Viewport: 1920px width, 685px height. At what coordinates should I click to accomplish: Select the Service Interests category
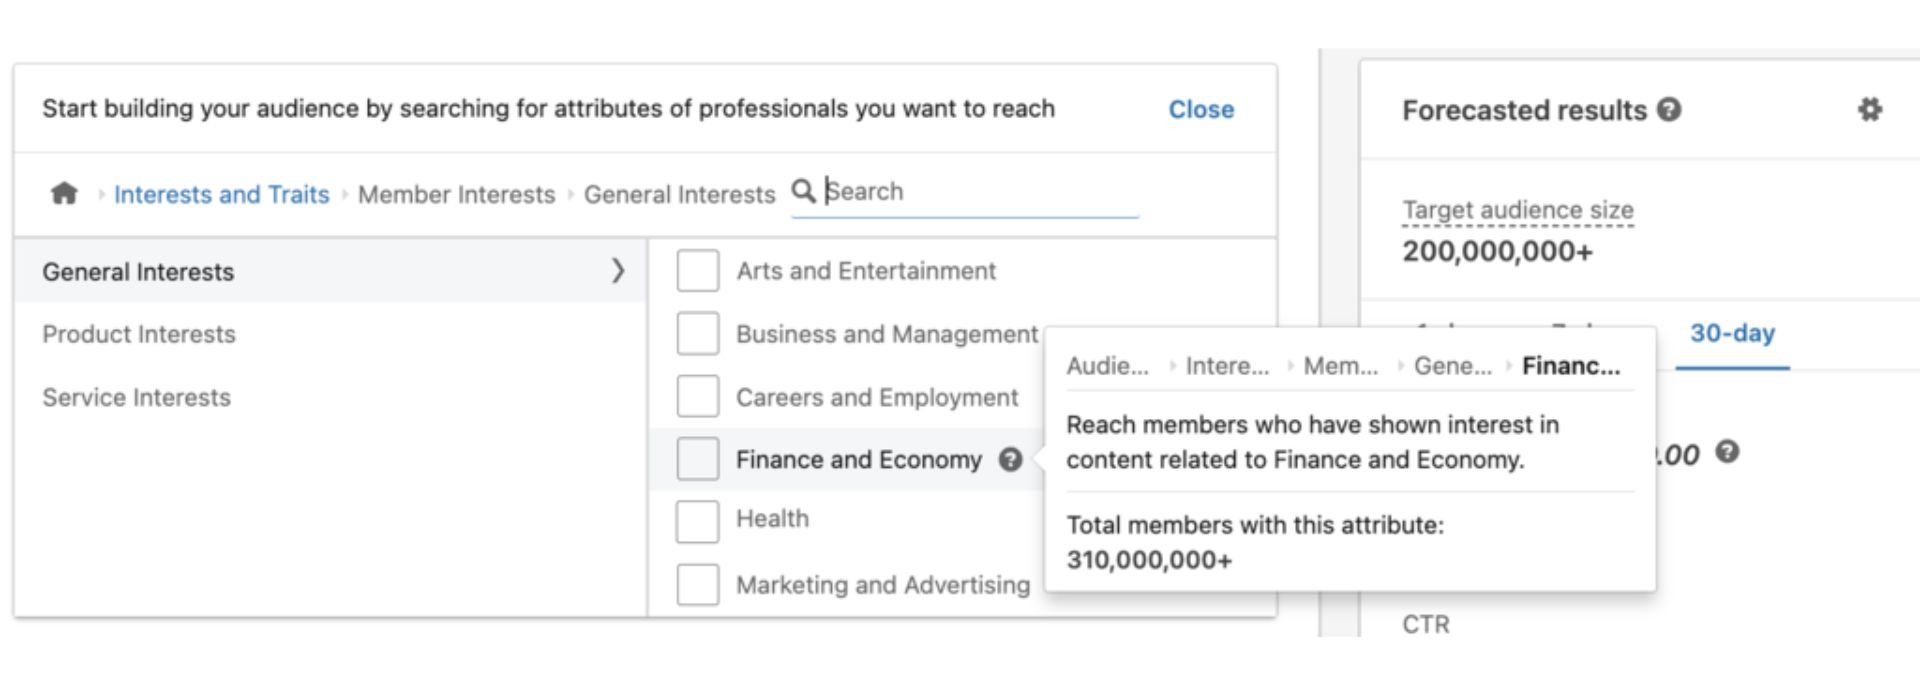coord(136,397)
